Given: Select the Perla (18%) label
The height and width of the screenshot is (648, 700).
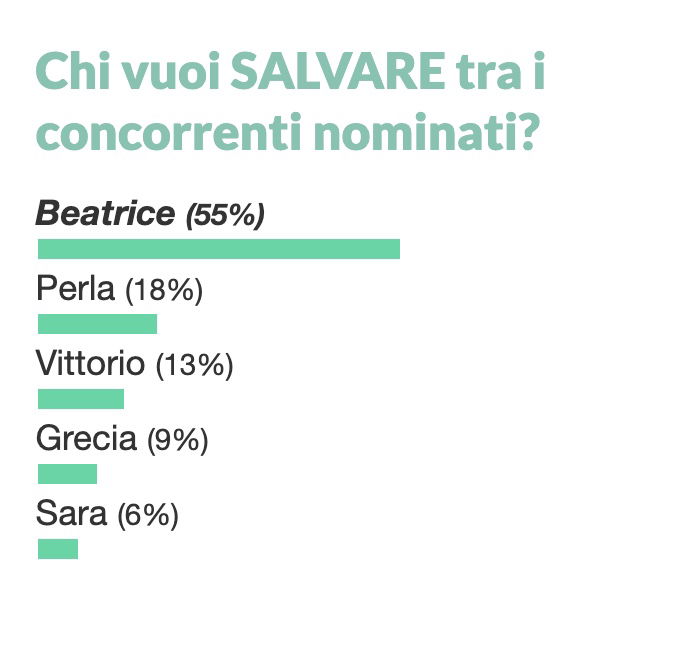Looking at the screenshot, I should (x=119, y=290).
